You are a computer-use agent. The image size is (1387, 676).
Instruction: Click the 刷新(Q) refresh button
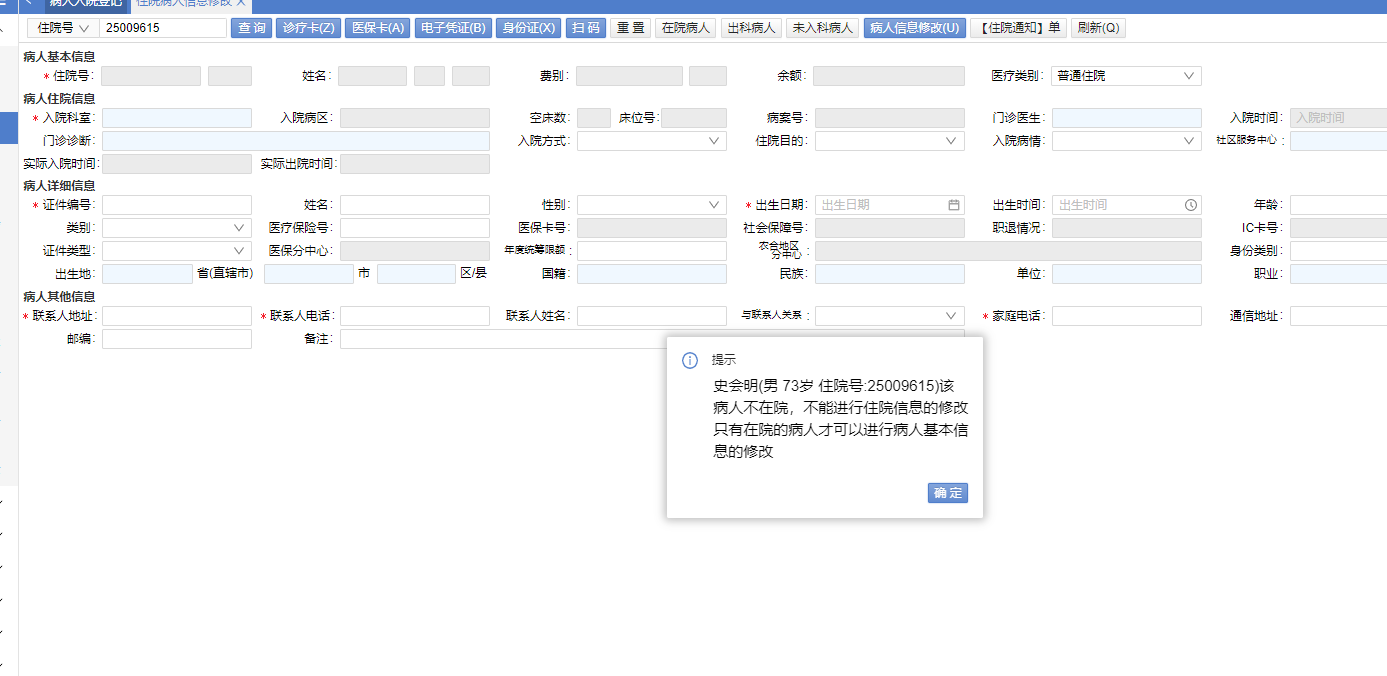(1098, 28)
